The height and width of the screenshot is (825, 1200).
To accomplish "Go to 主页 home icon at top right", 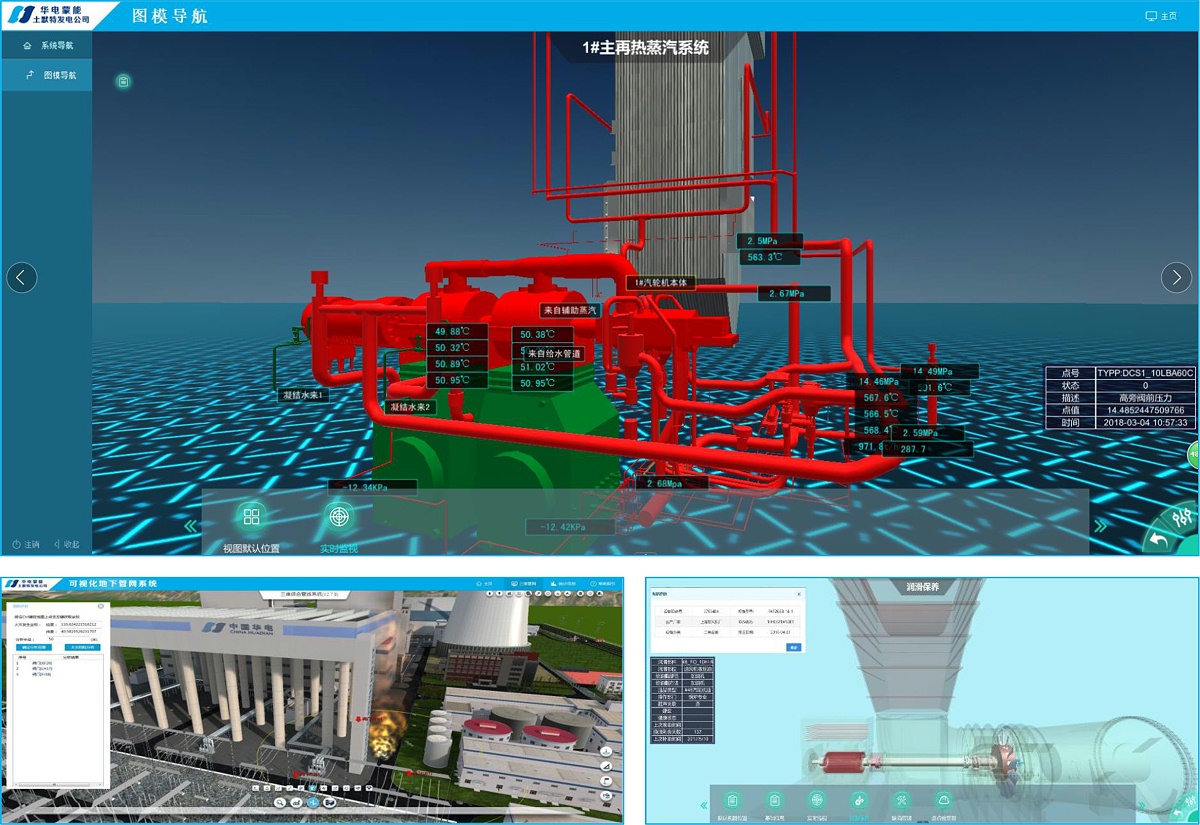I will pyautogui.click(x=1161, y=16).
